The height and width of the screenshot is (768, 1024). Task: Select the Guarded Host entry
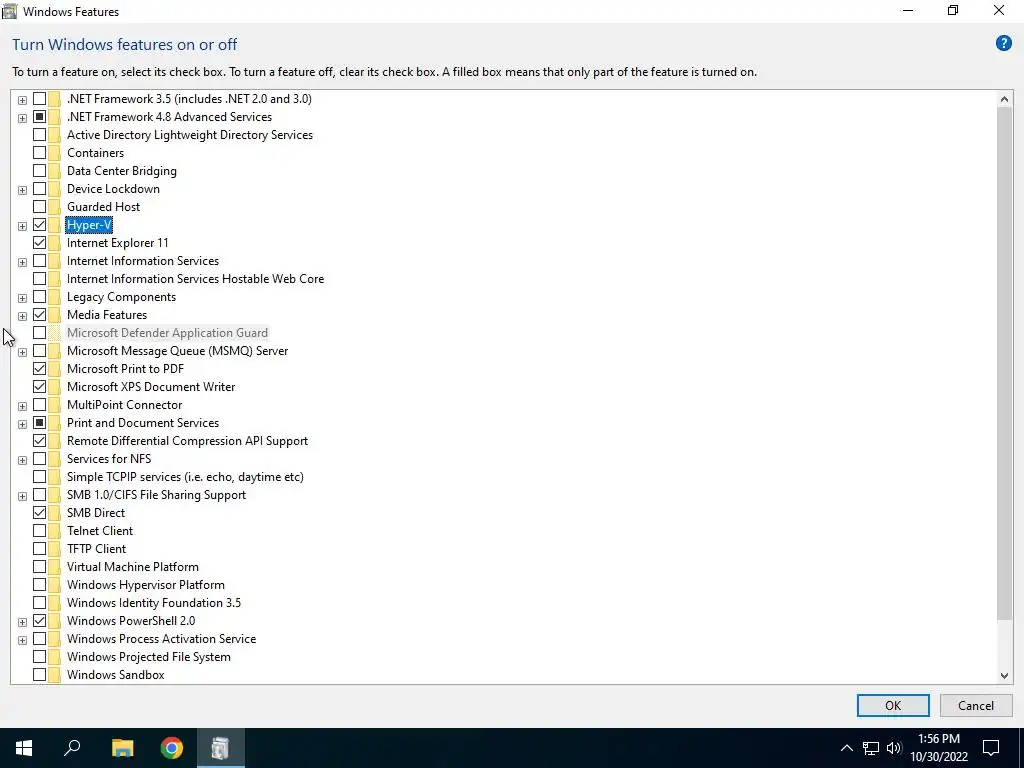[x=103, y=207]
